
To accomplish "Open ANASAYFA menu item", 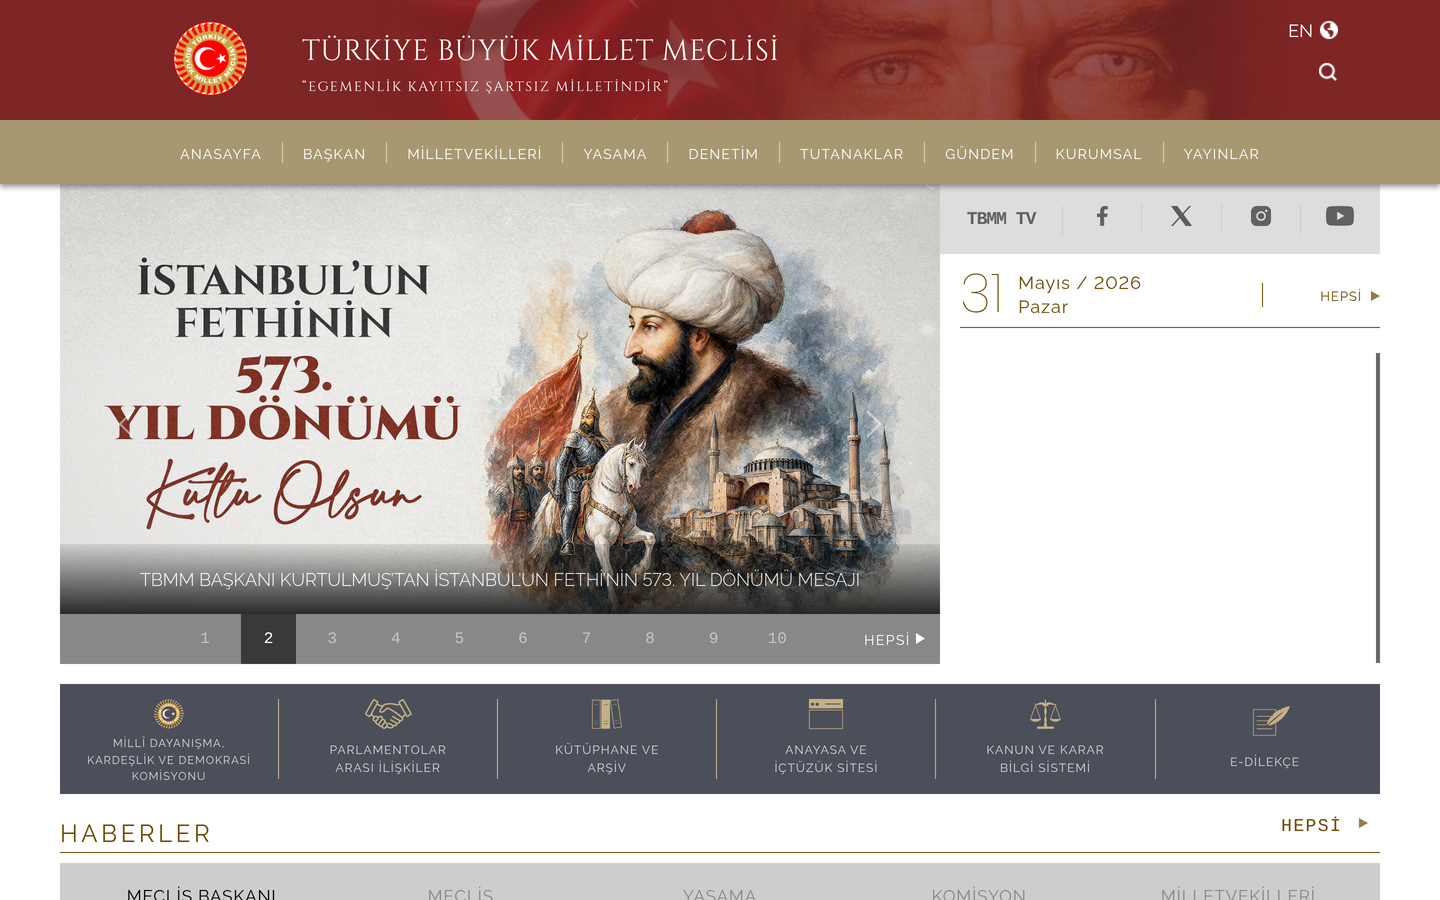I will (x=221, y=154).
